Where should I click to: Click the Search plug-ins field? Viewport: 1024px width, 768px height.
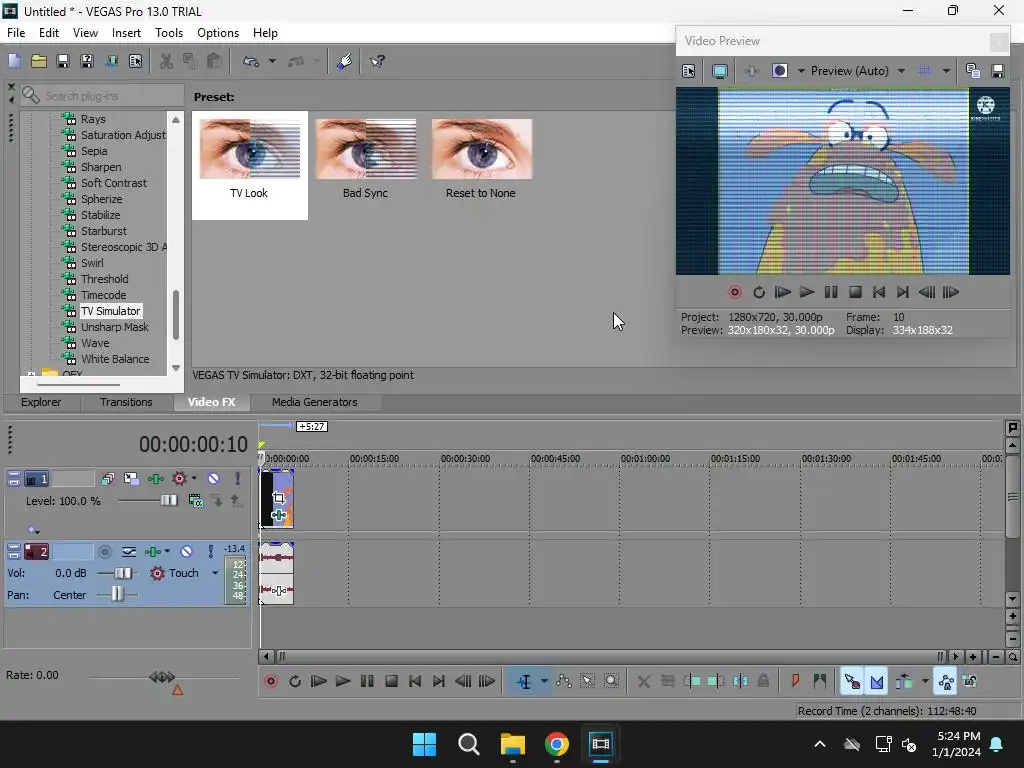click(102, 96)
